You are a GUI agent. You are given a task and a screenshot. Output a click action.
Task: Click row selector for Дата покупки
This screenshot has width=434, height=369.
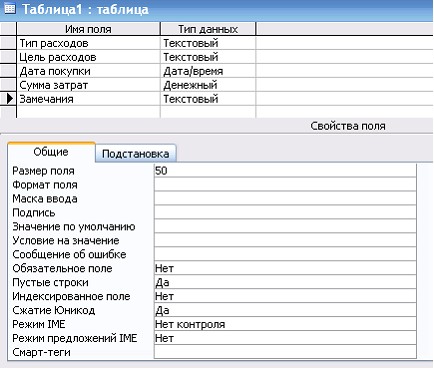tap(8, 71)
